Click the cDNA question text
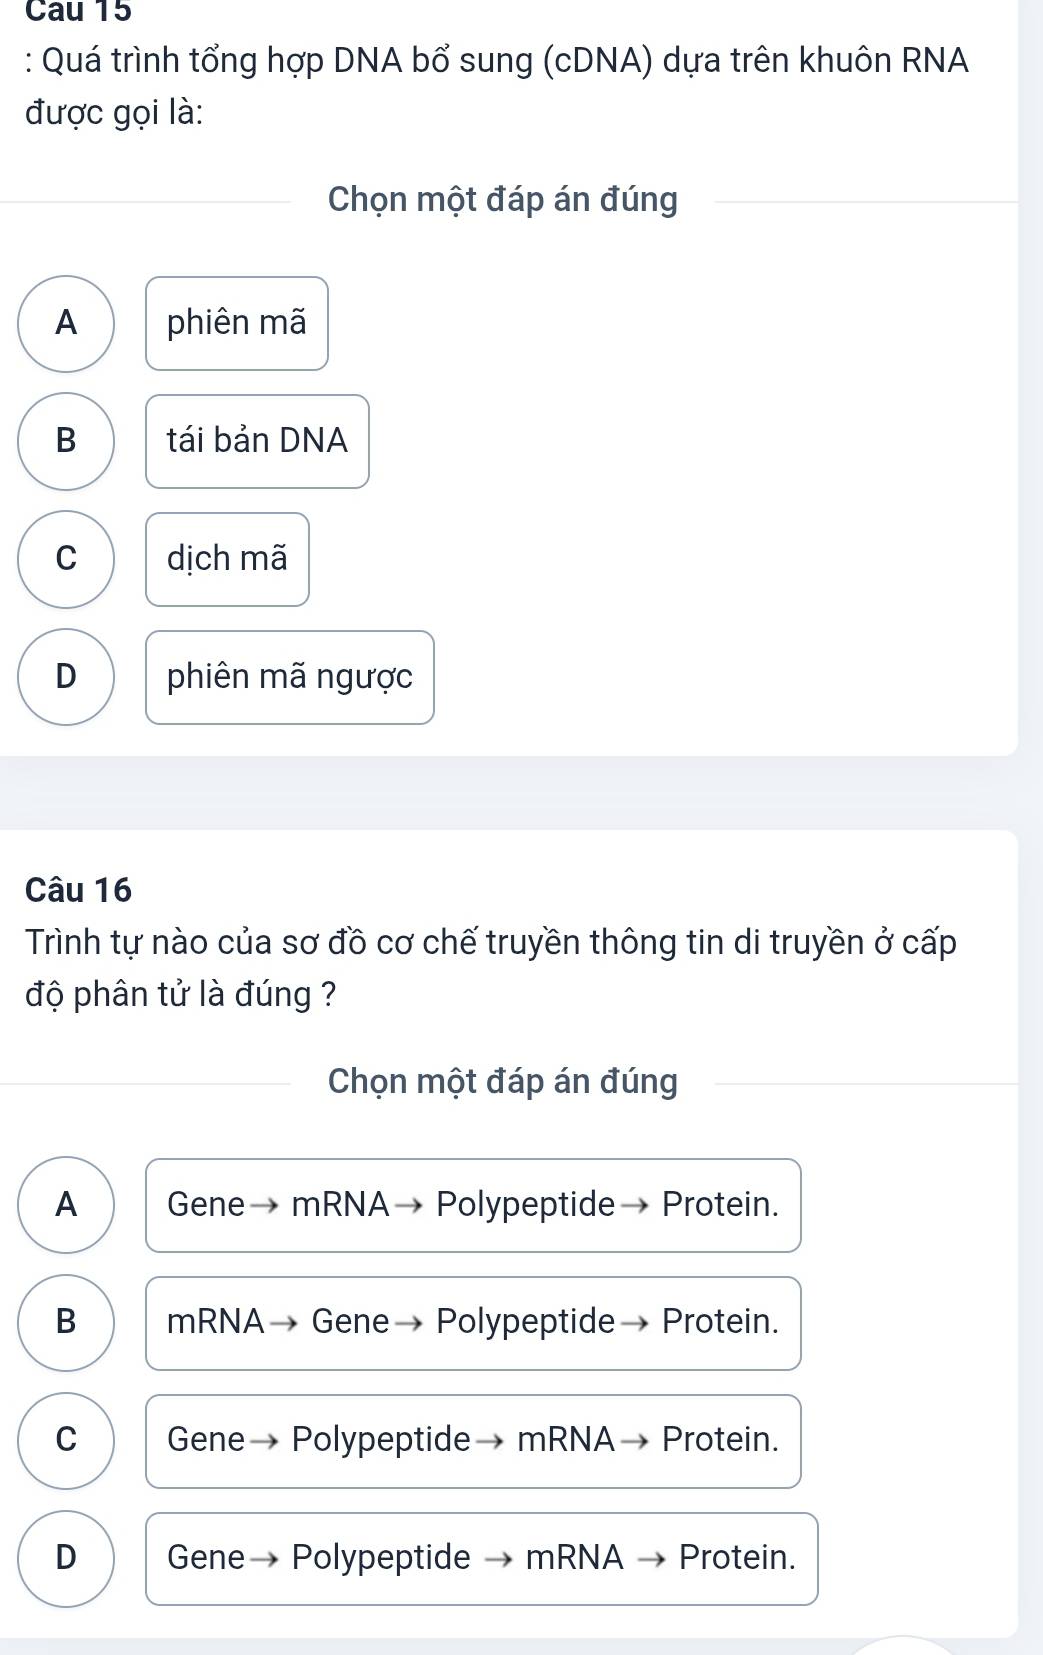 click(497, 86)
